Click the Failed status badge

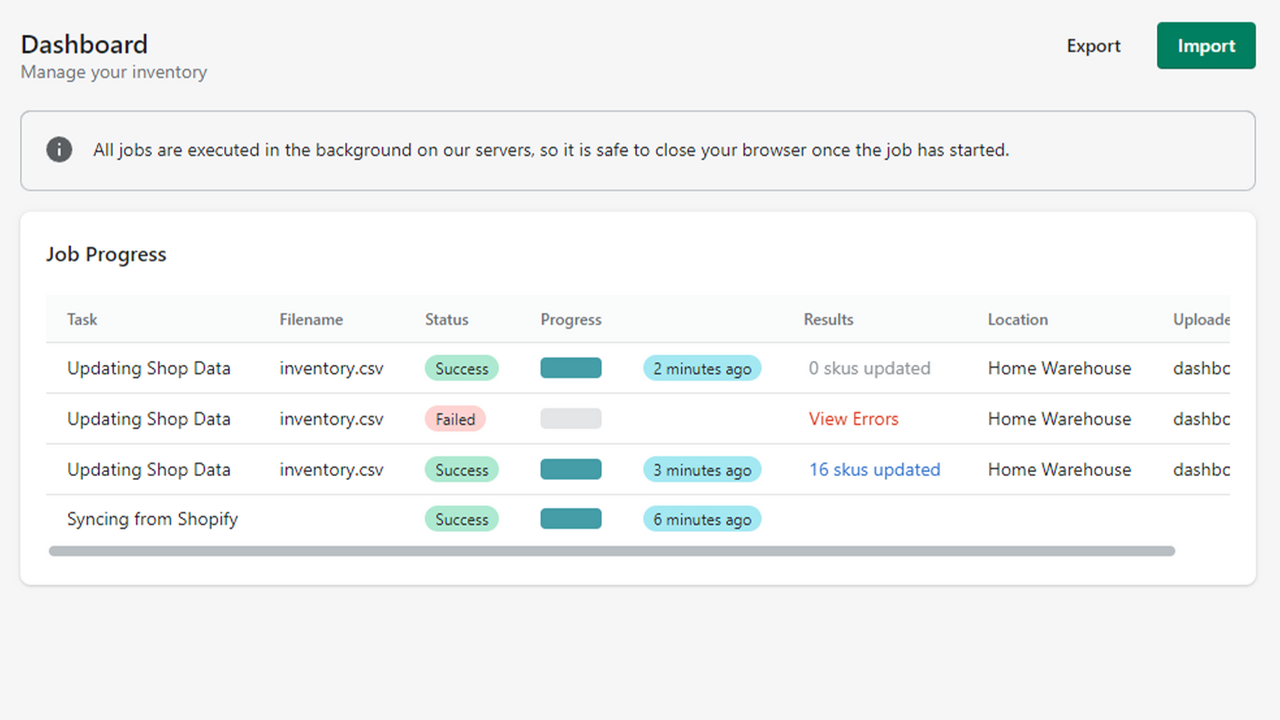pyautogui.click(x=455, y=419)
